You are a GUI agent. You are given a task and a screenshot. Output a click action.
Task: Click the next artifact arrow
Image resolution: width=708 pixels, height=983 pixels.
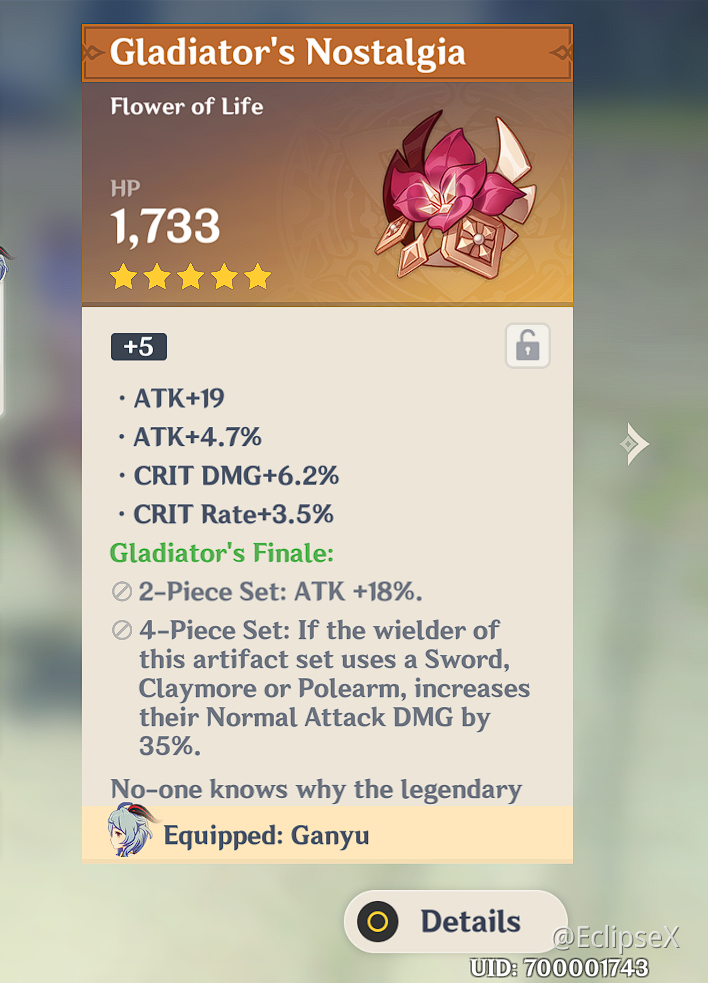pos(635,444)
